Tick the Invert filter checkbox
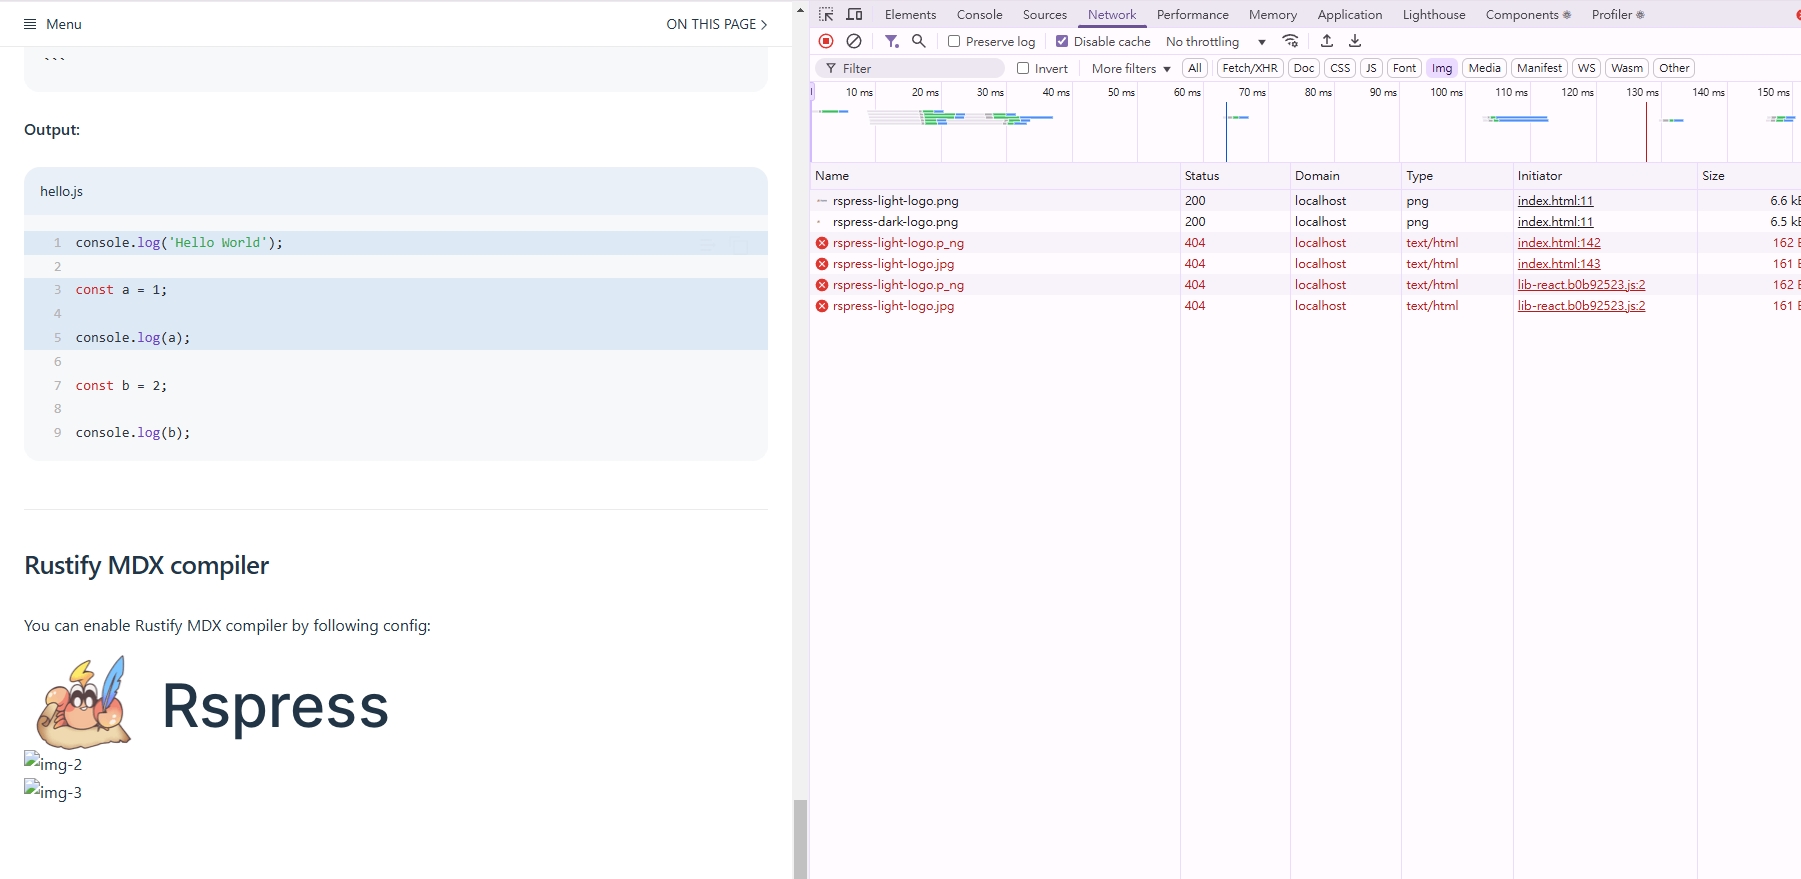 [x=1023, y=68]
